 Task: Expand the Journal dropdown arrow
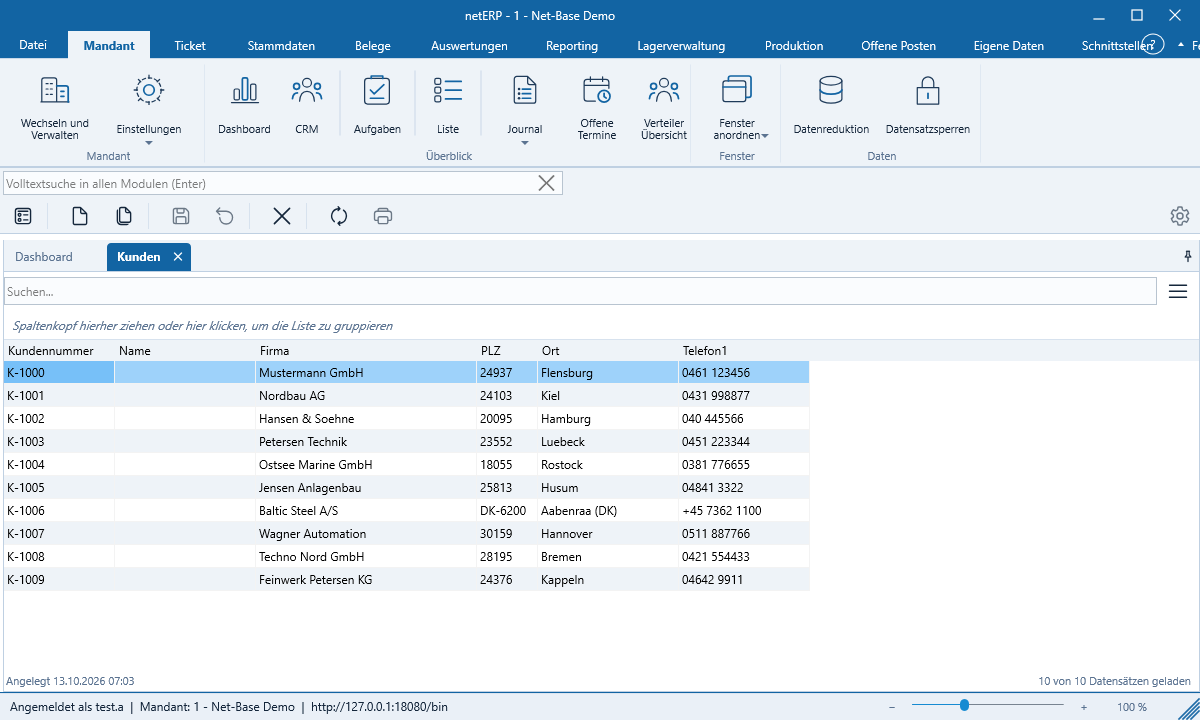[x=525, y=143]
